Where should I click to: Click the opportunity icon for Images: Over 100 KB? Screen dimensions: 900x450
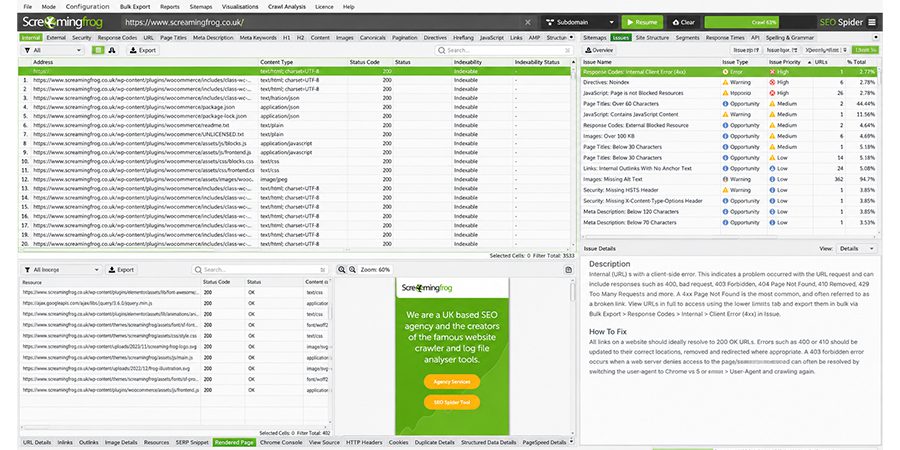(726, 136)
